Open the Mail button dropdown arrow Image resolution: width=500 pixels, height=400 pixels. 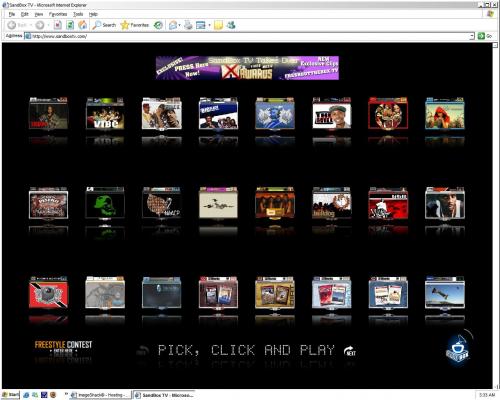tap(179, 25)
